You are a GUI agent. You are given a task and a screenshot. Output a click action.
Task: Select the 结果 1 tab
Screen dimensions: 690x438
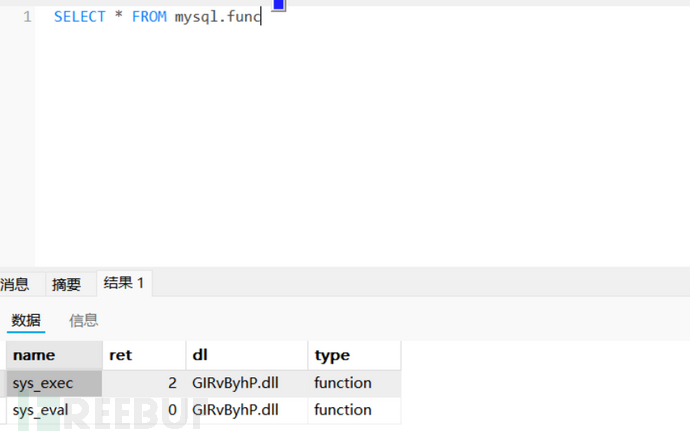(124, 284)
